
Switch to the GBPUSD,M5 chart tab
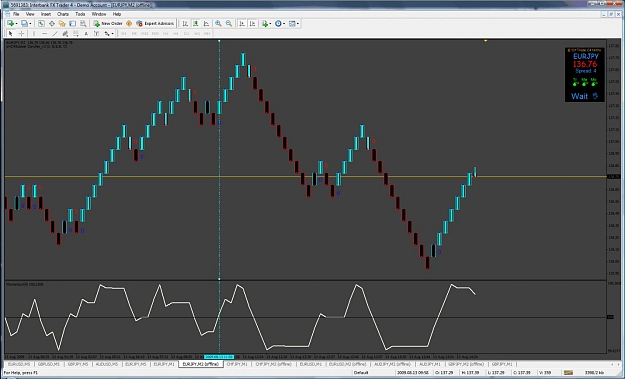click(x=49, y=364)
